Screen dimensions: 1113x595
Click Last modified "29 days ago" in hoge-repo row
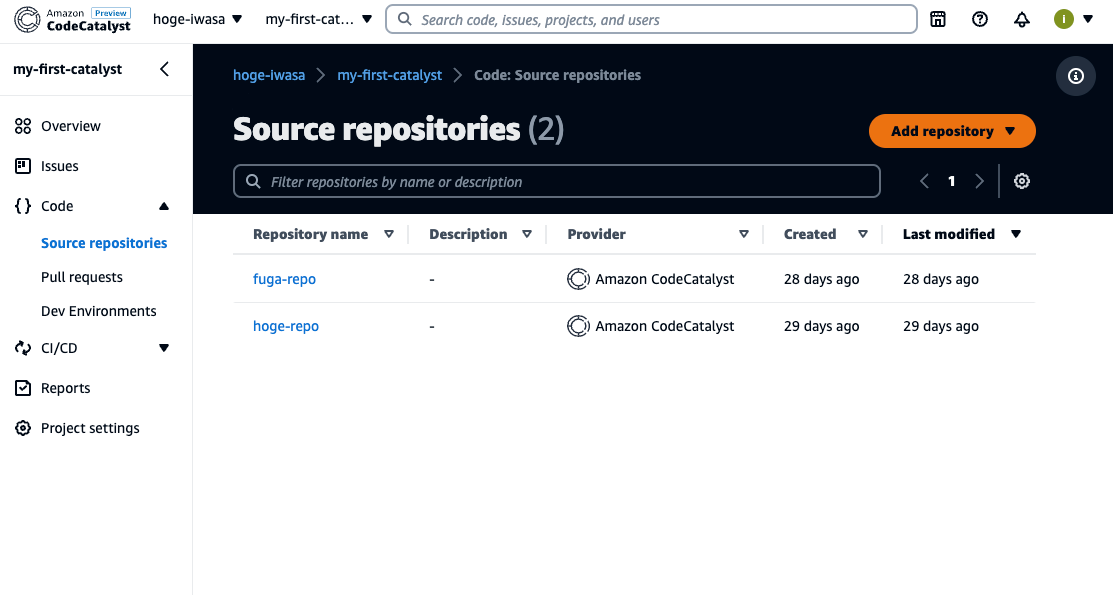coord(941,326)
